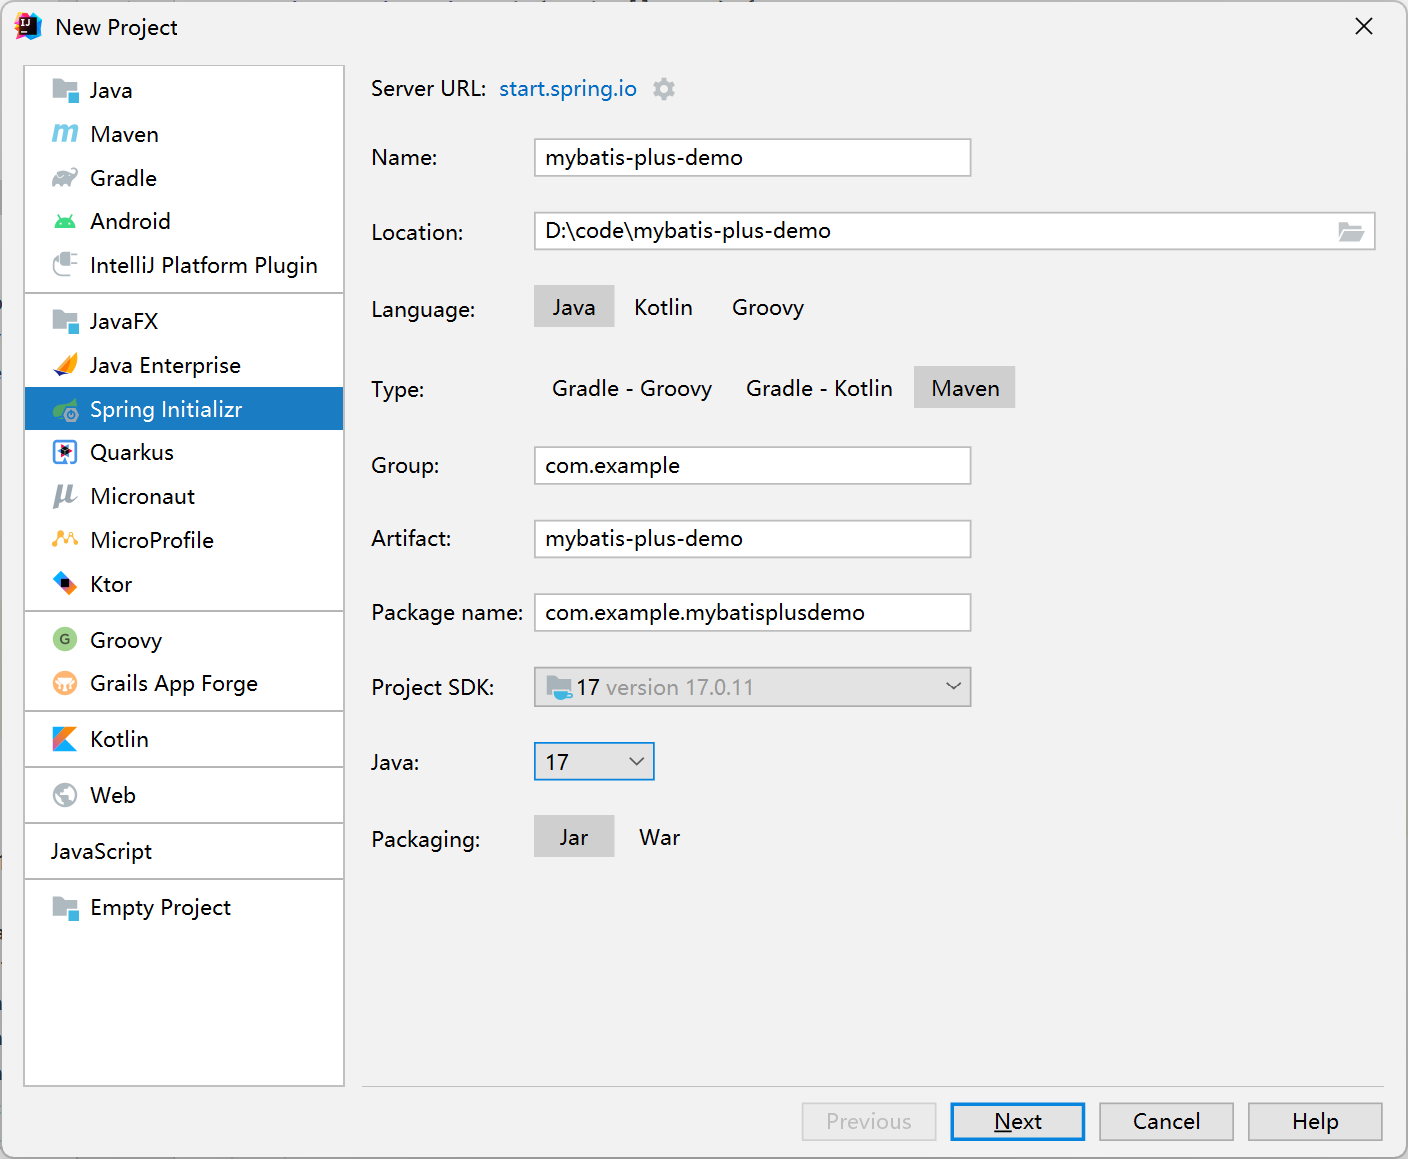This screenshot has height=1159, width=1408.
Task: Click the Maven generator icon in sidebar
Action: point(65,134)
